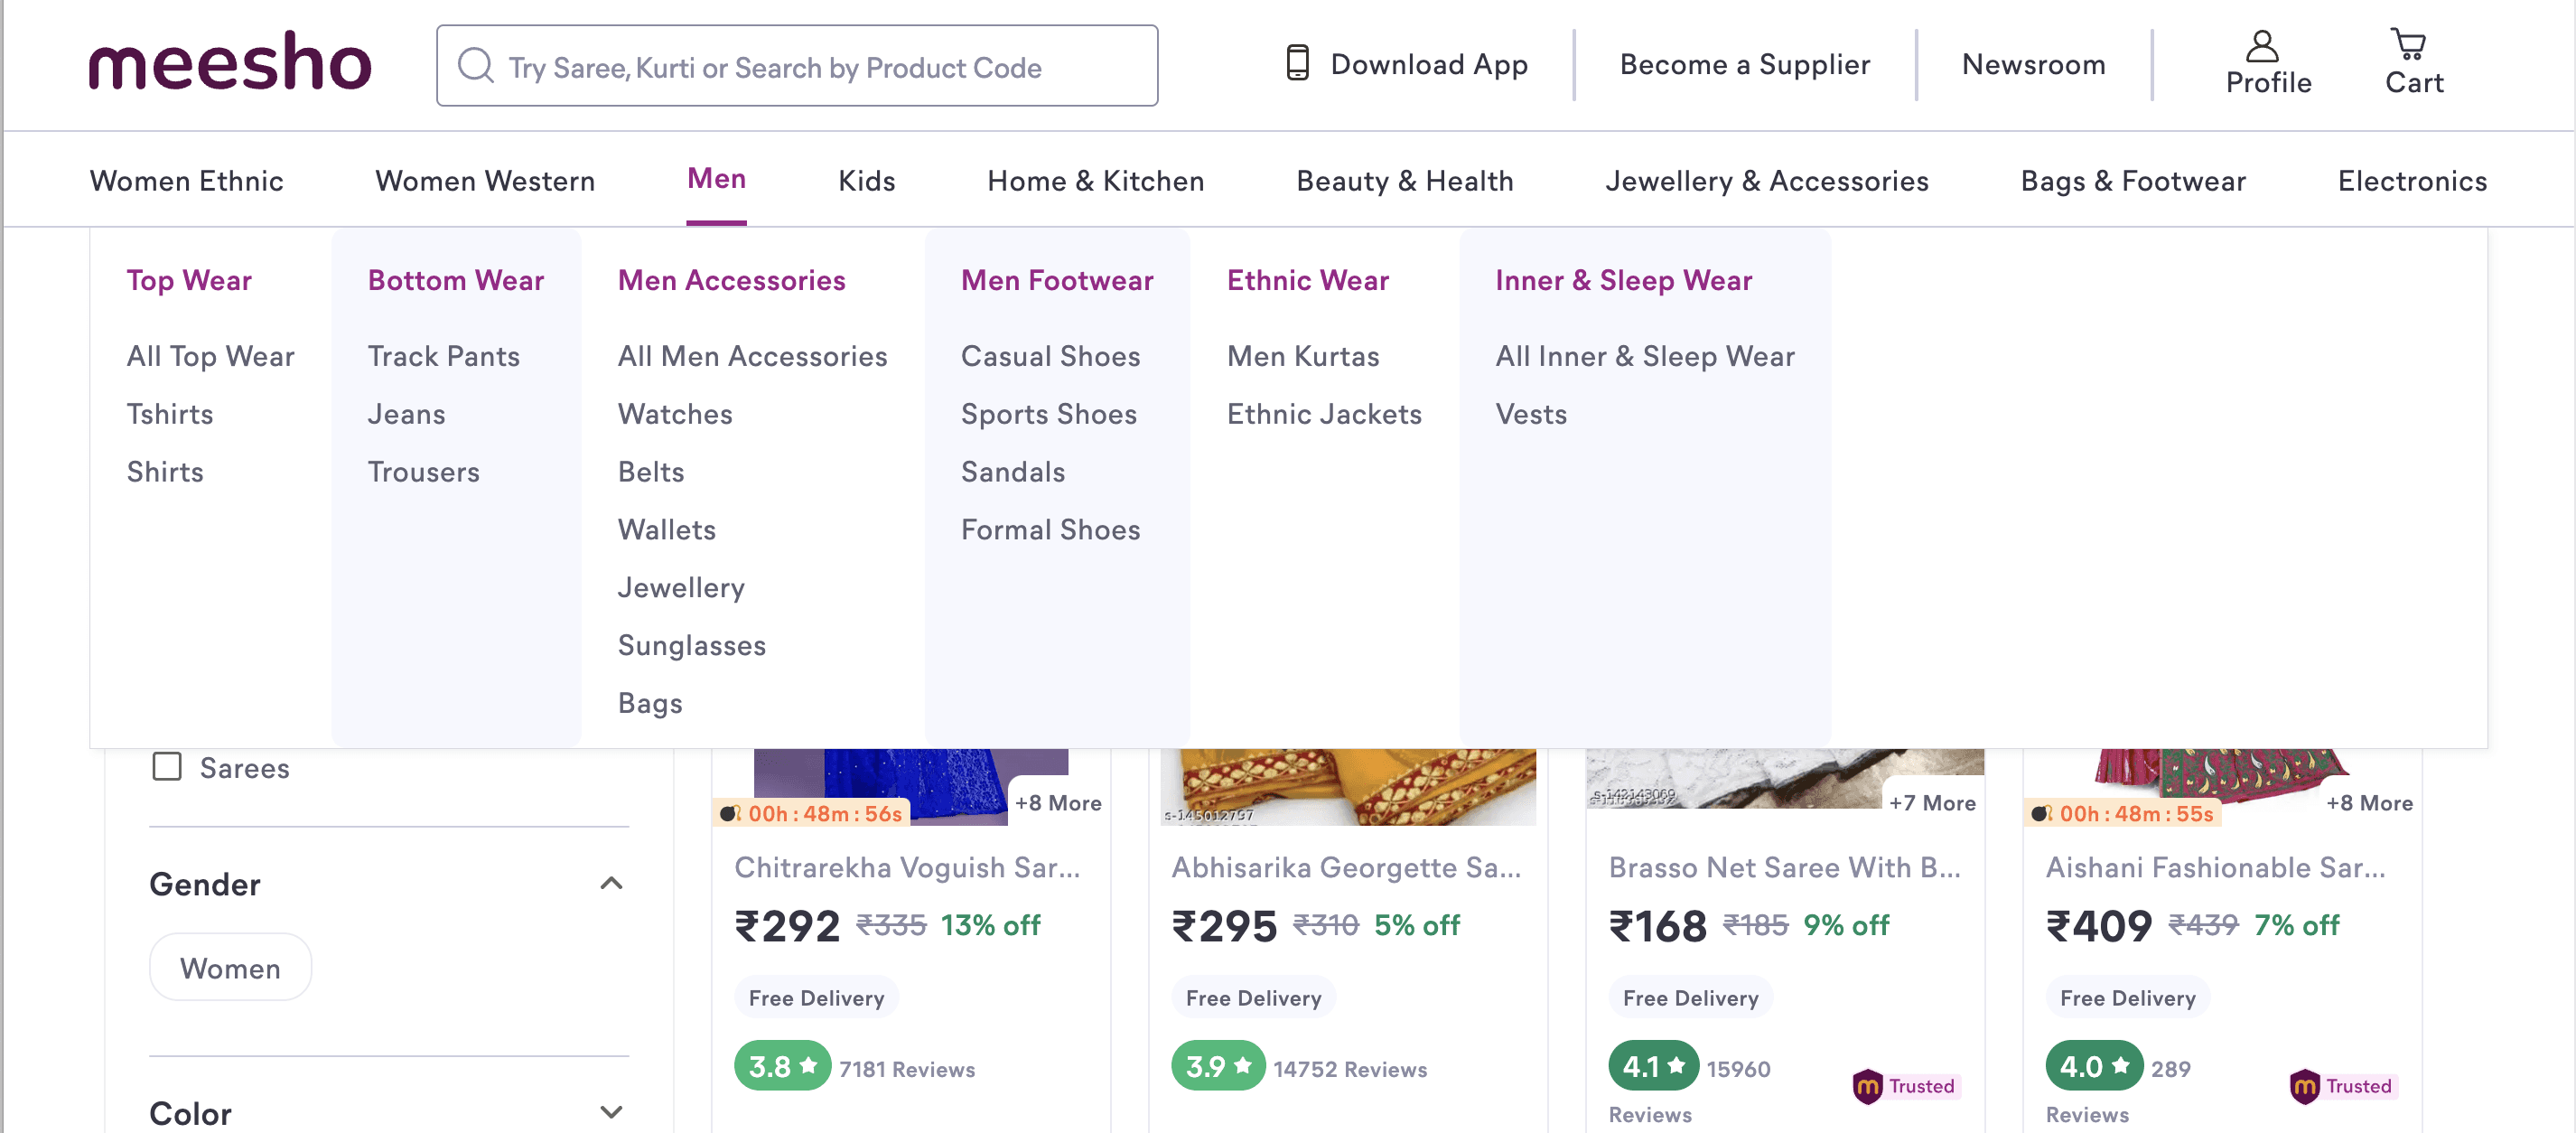Screen dimensions: 2576x1133
Task: Open the Profile user icon
Action: 2262,46
